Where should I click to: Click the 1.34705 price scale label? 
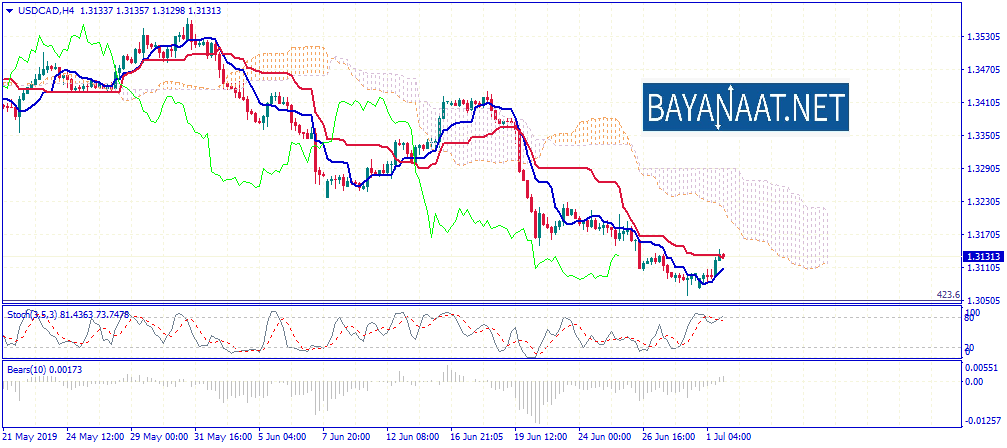click(982, 70)
